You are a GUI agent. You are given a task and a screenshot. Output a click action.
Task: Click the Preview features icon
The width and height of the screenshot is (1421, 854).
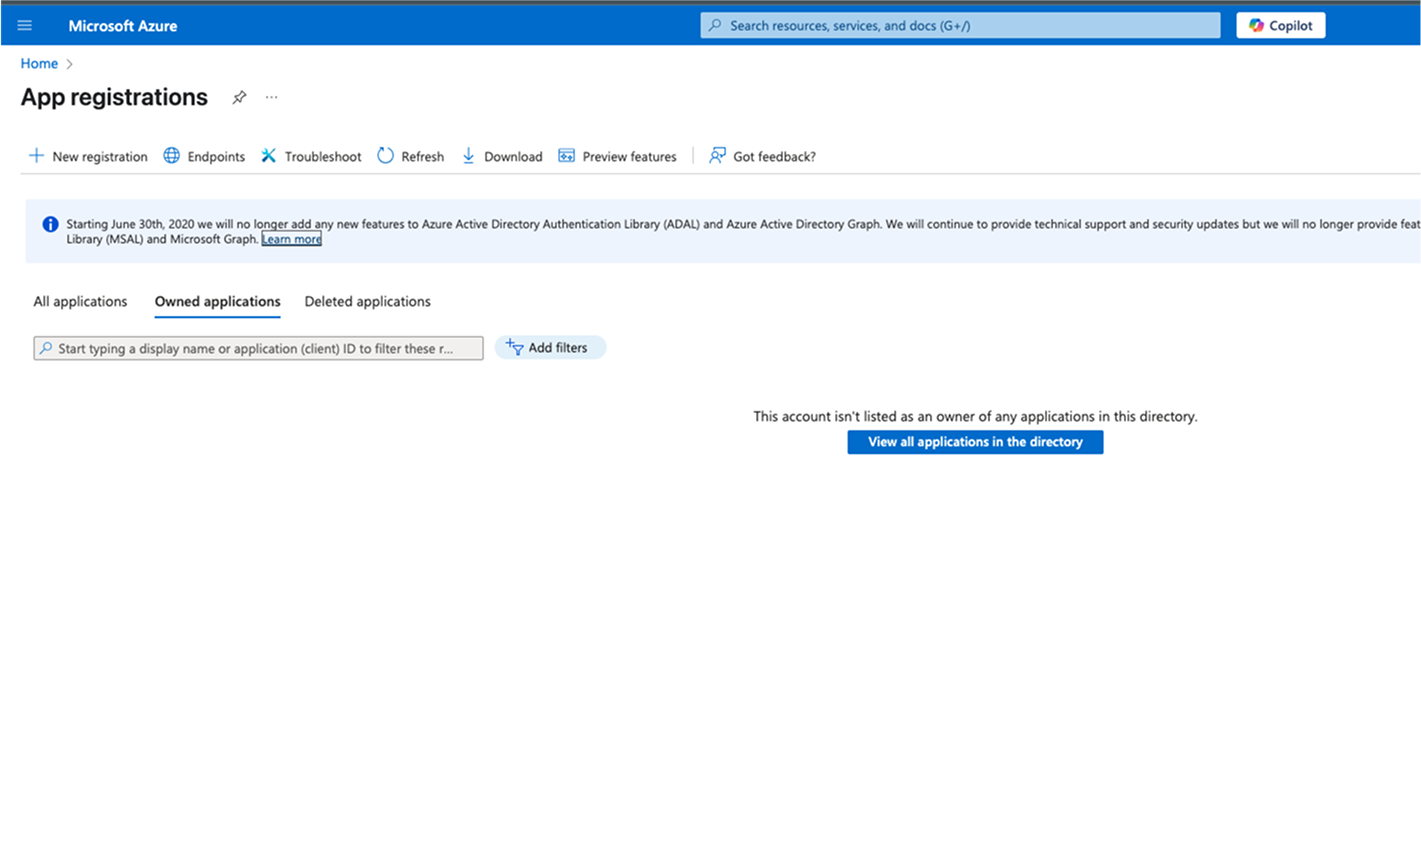566,155
